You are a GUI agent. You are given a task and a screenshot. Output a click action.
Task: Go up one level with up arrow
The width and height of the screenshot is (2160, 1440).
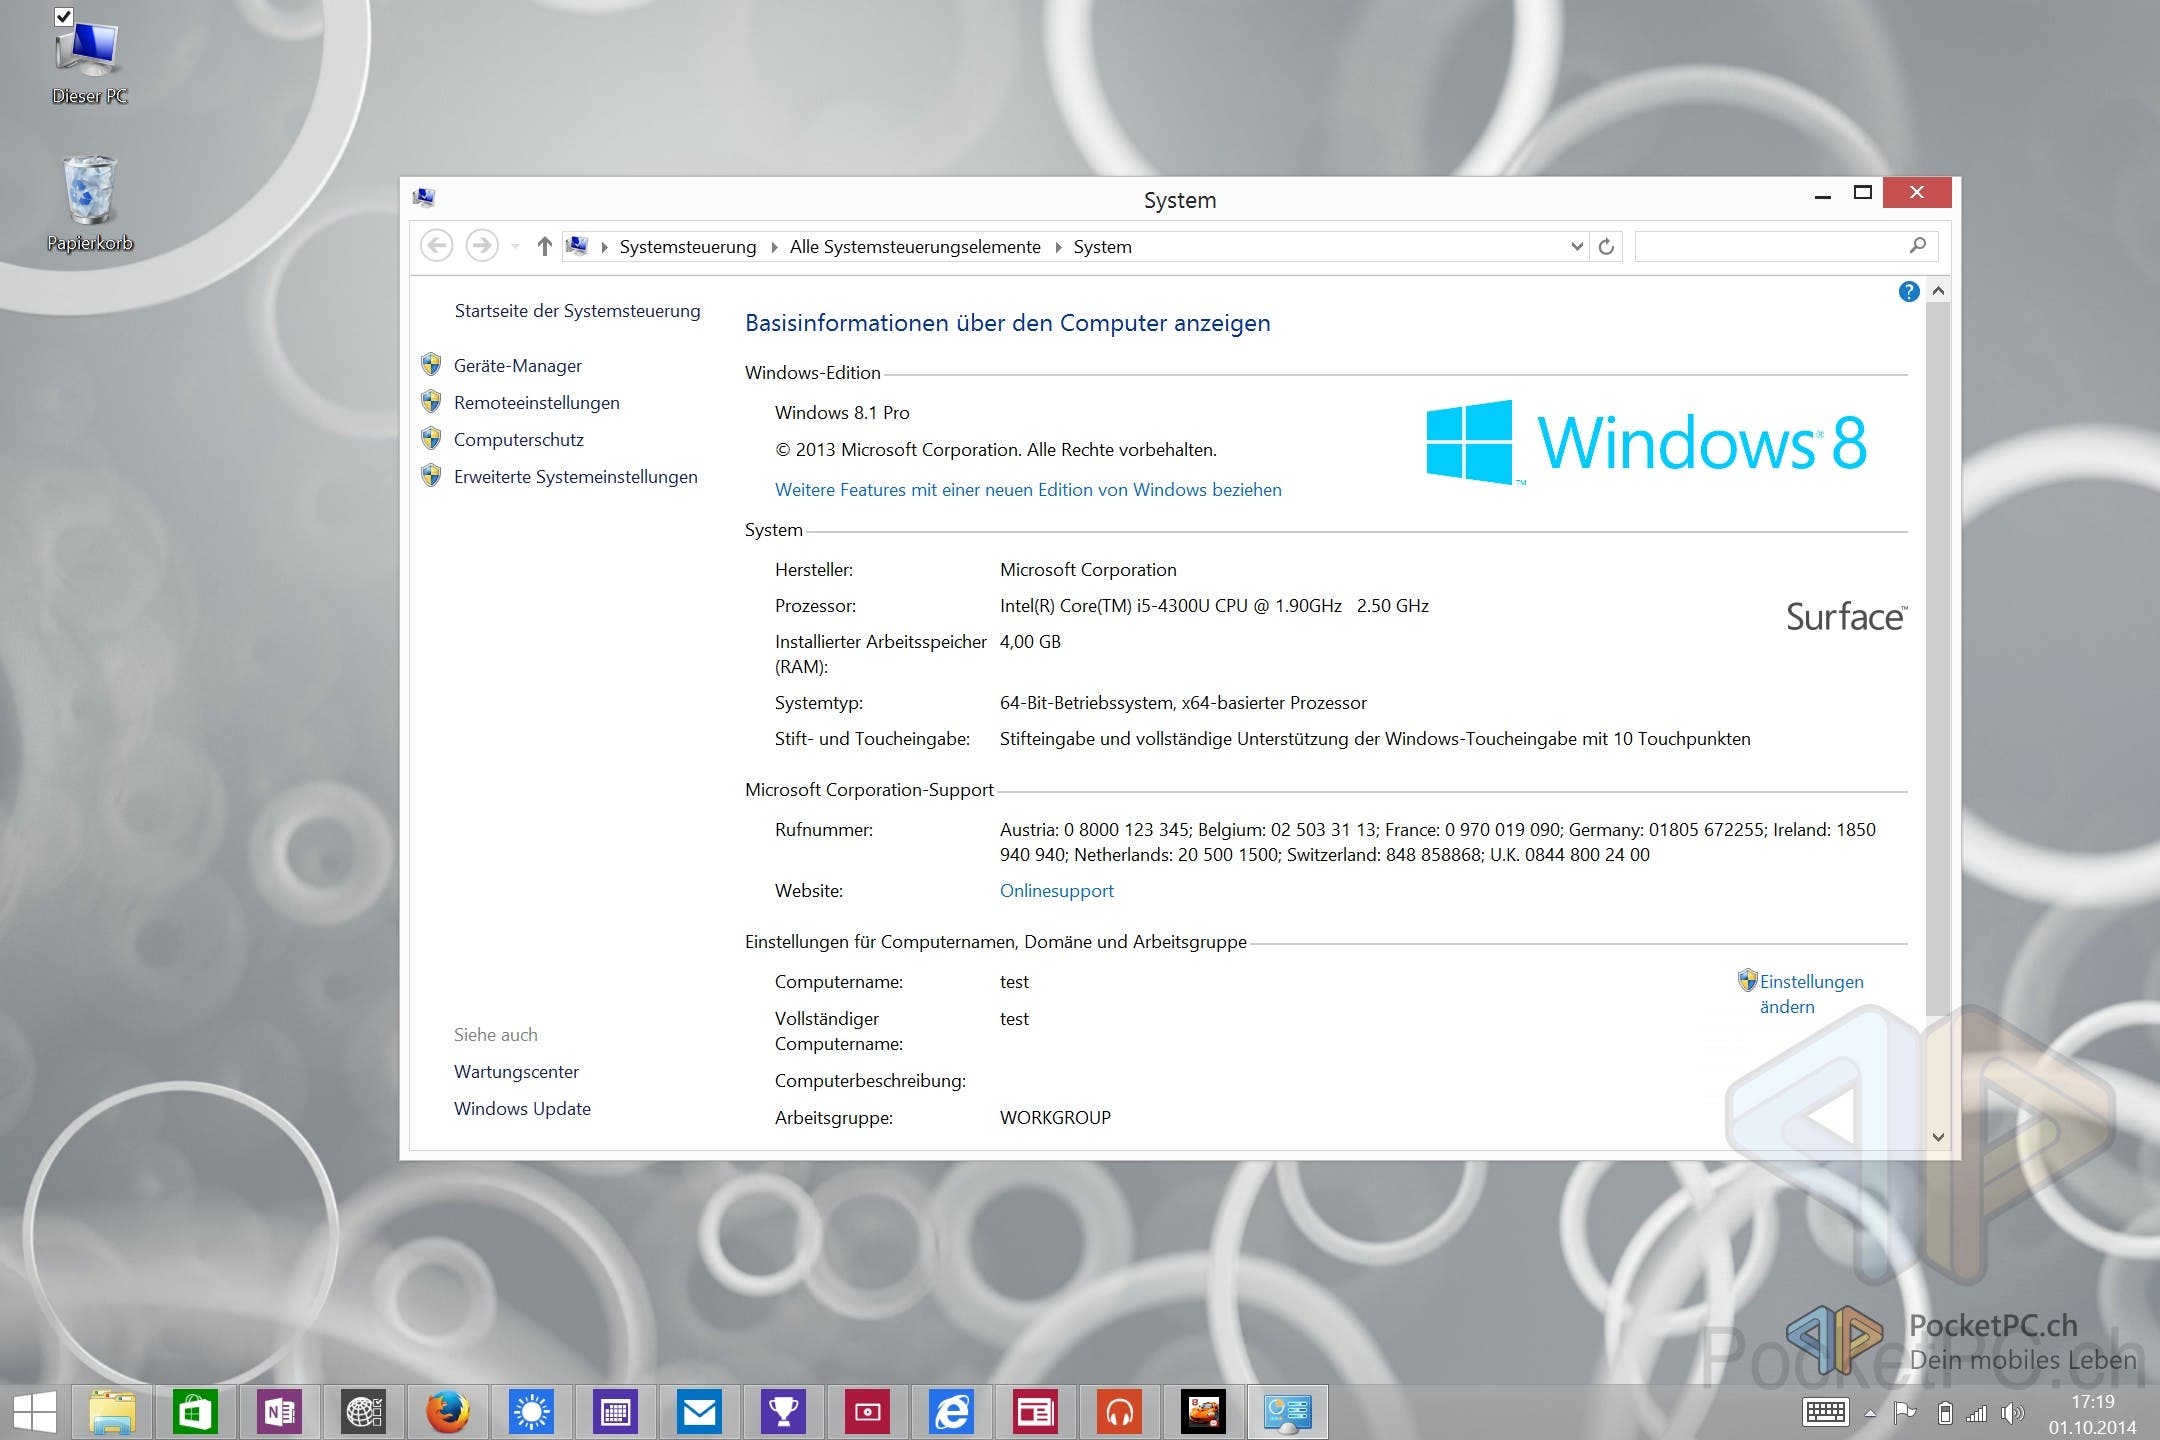544,246
